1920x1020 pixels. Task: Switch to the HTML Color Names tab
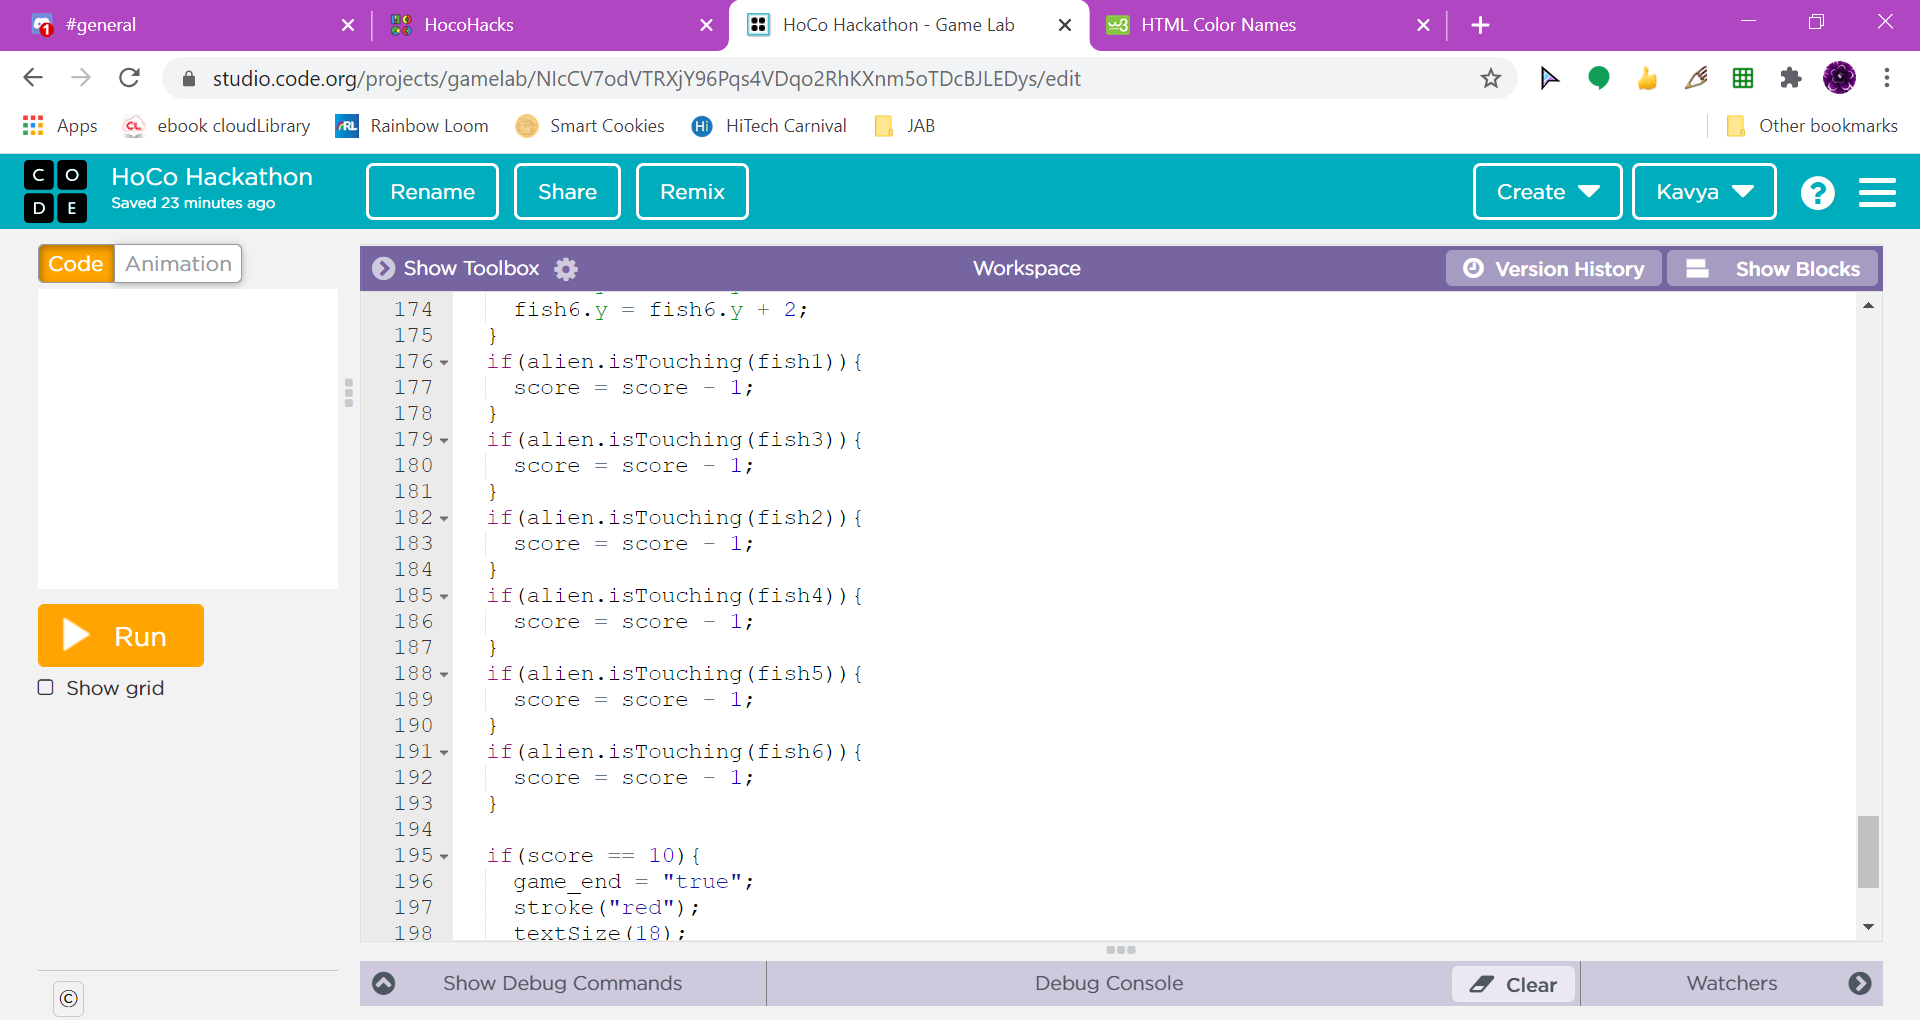click(x=1268, y=25)
